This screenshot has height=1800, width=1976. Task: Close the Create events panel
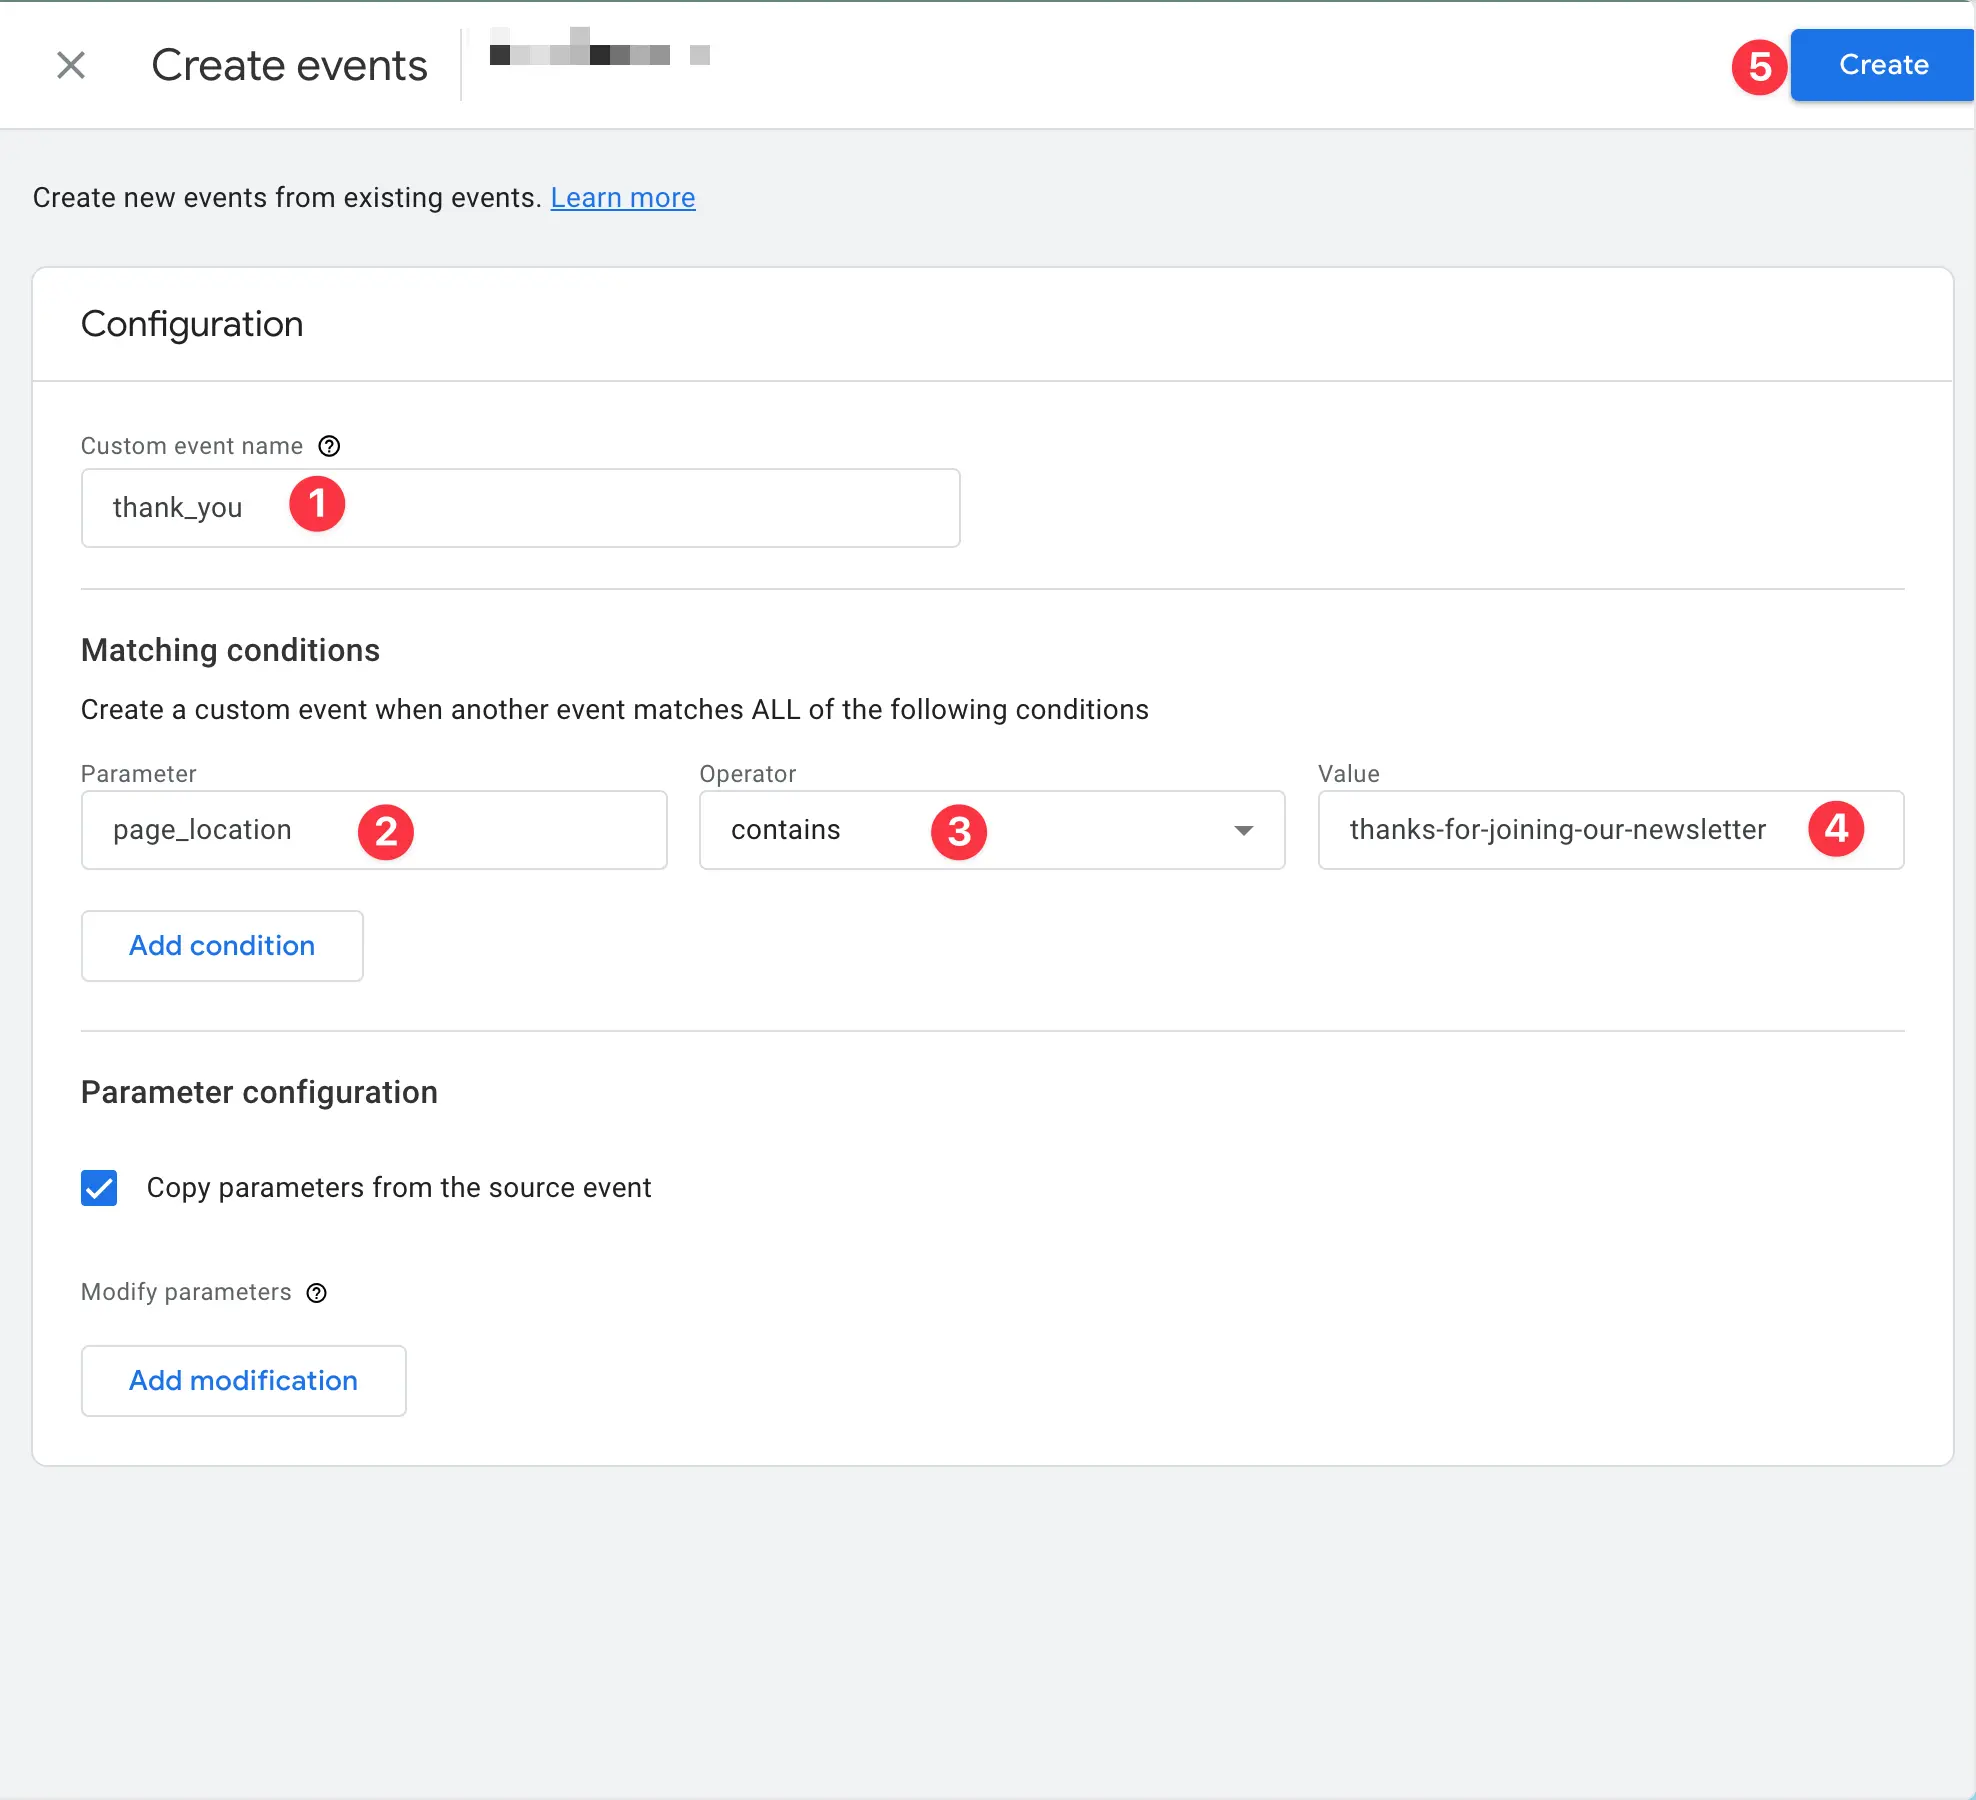pyautogui.click(x=70, y=65)
